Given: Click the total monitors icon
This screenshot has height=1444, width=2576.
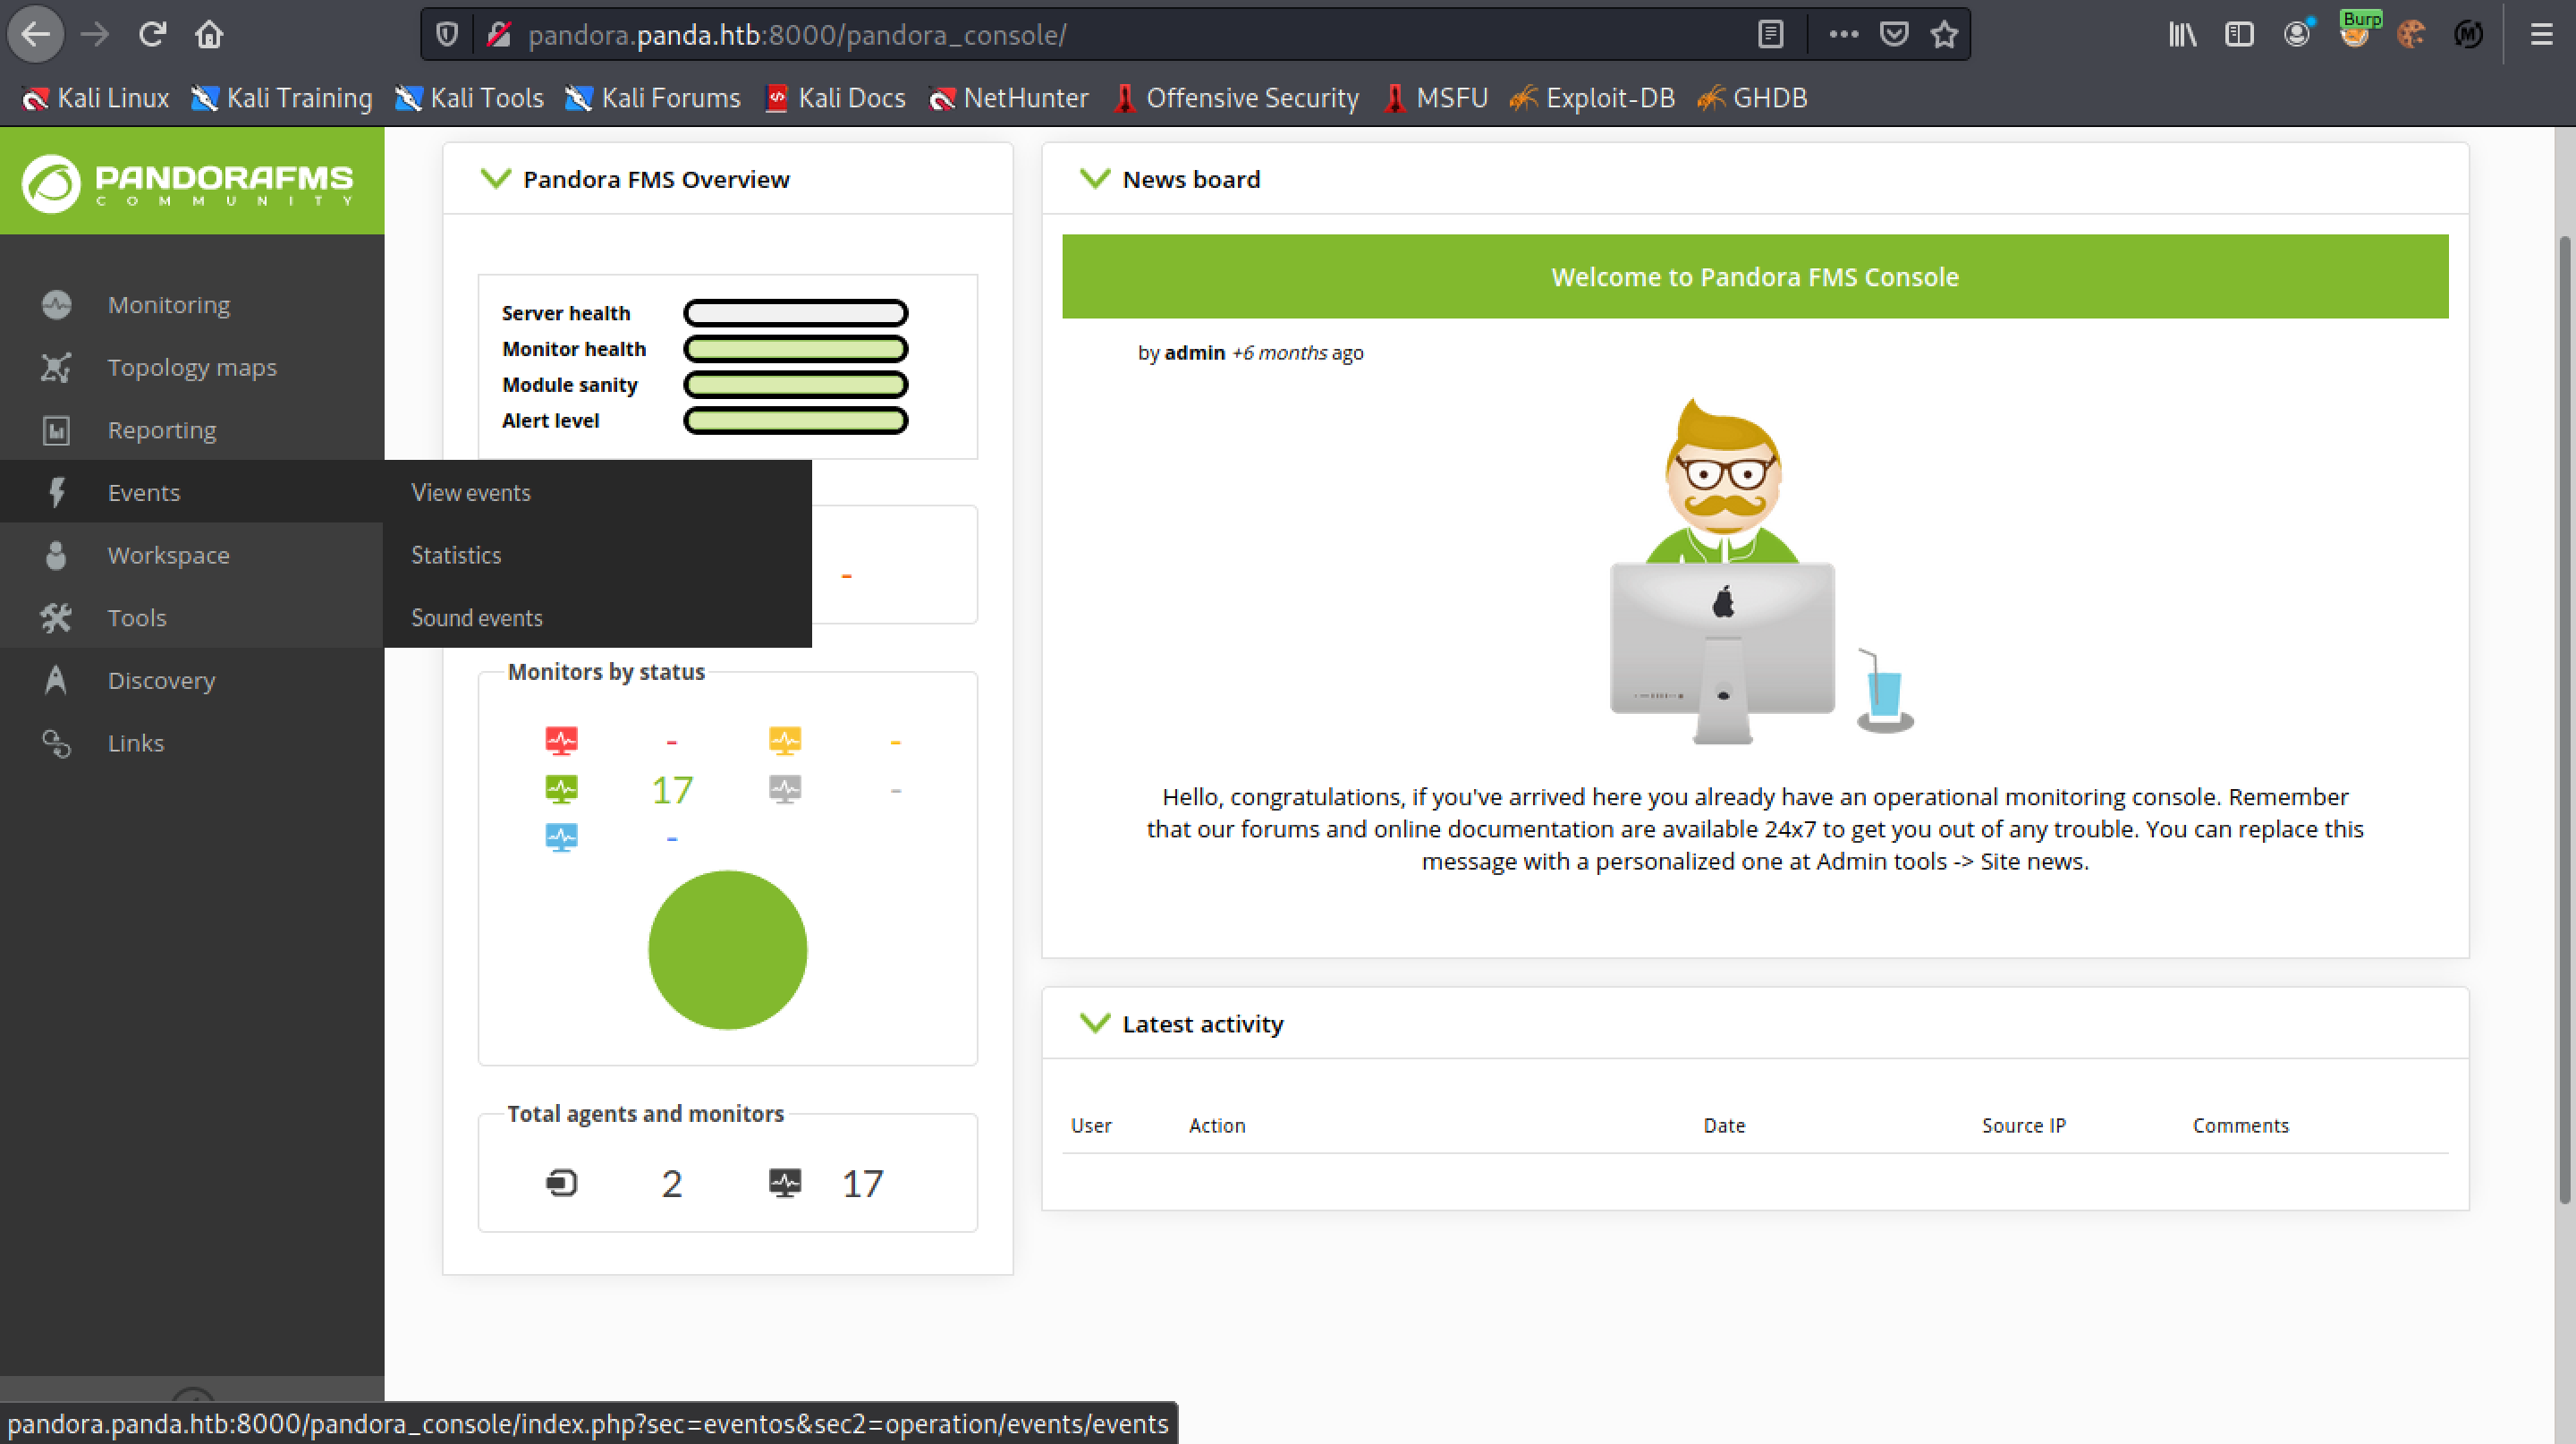Looking at the screenshot, I should pyautogui.click(x=785, y=1183).
